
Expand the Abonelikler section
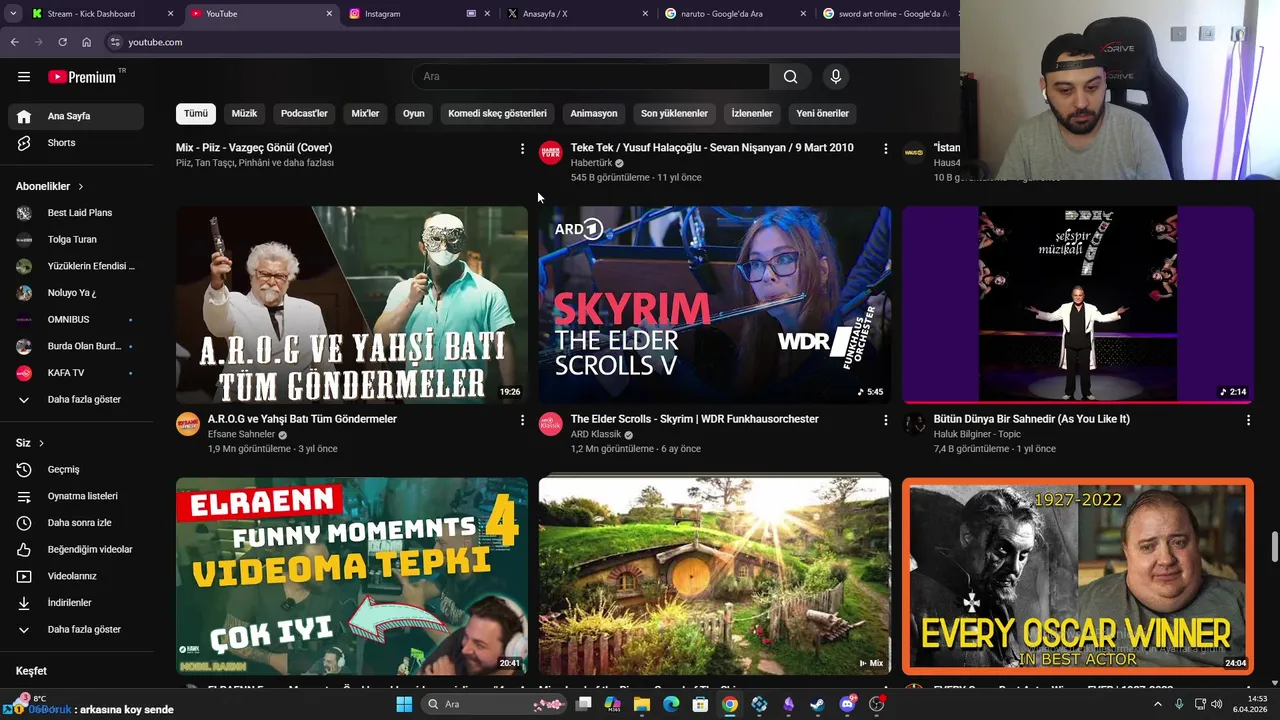click(50, 186)
